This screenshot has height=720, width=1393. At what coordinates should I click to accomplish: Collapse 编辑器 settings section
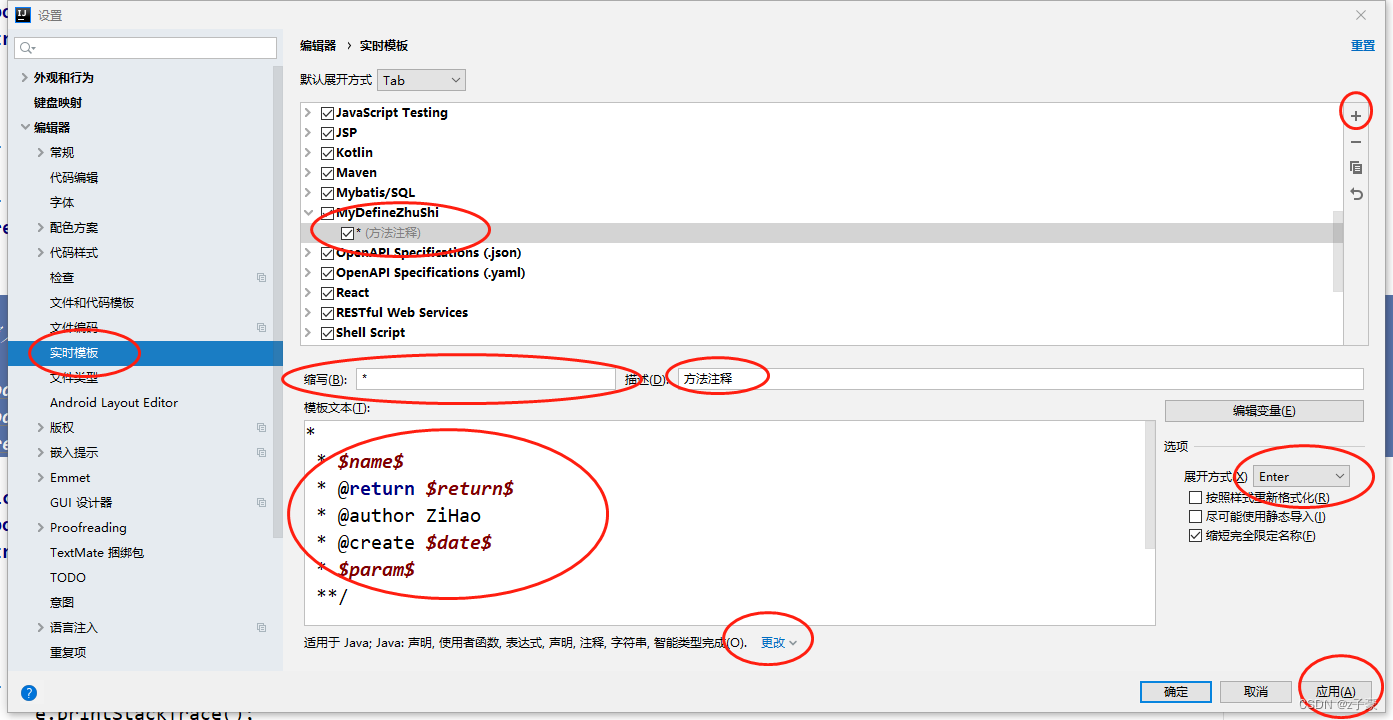coord(24,128)
